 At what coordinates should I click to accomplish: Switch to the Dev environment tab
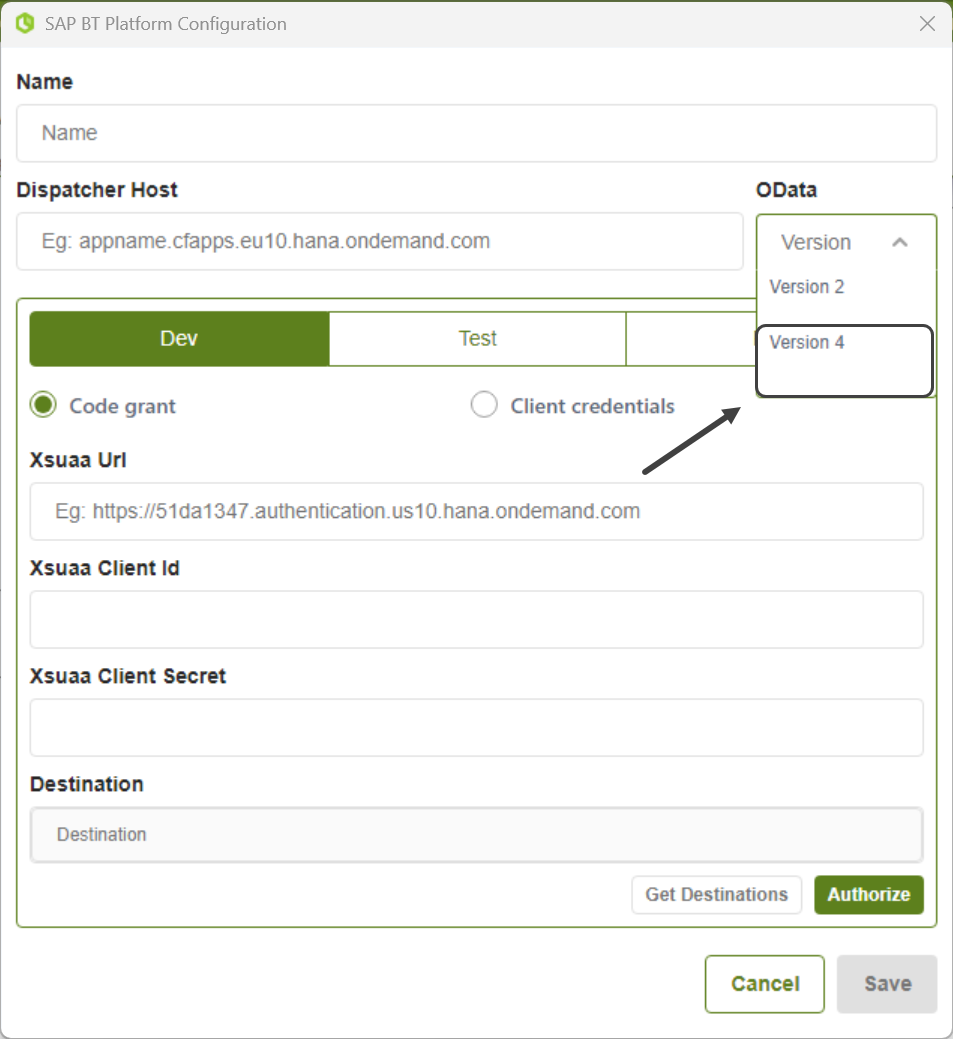coord(179,339)
